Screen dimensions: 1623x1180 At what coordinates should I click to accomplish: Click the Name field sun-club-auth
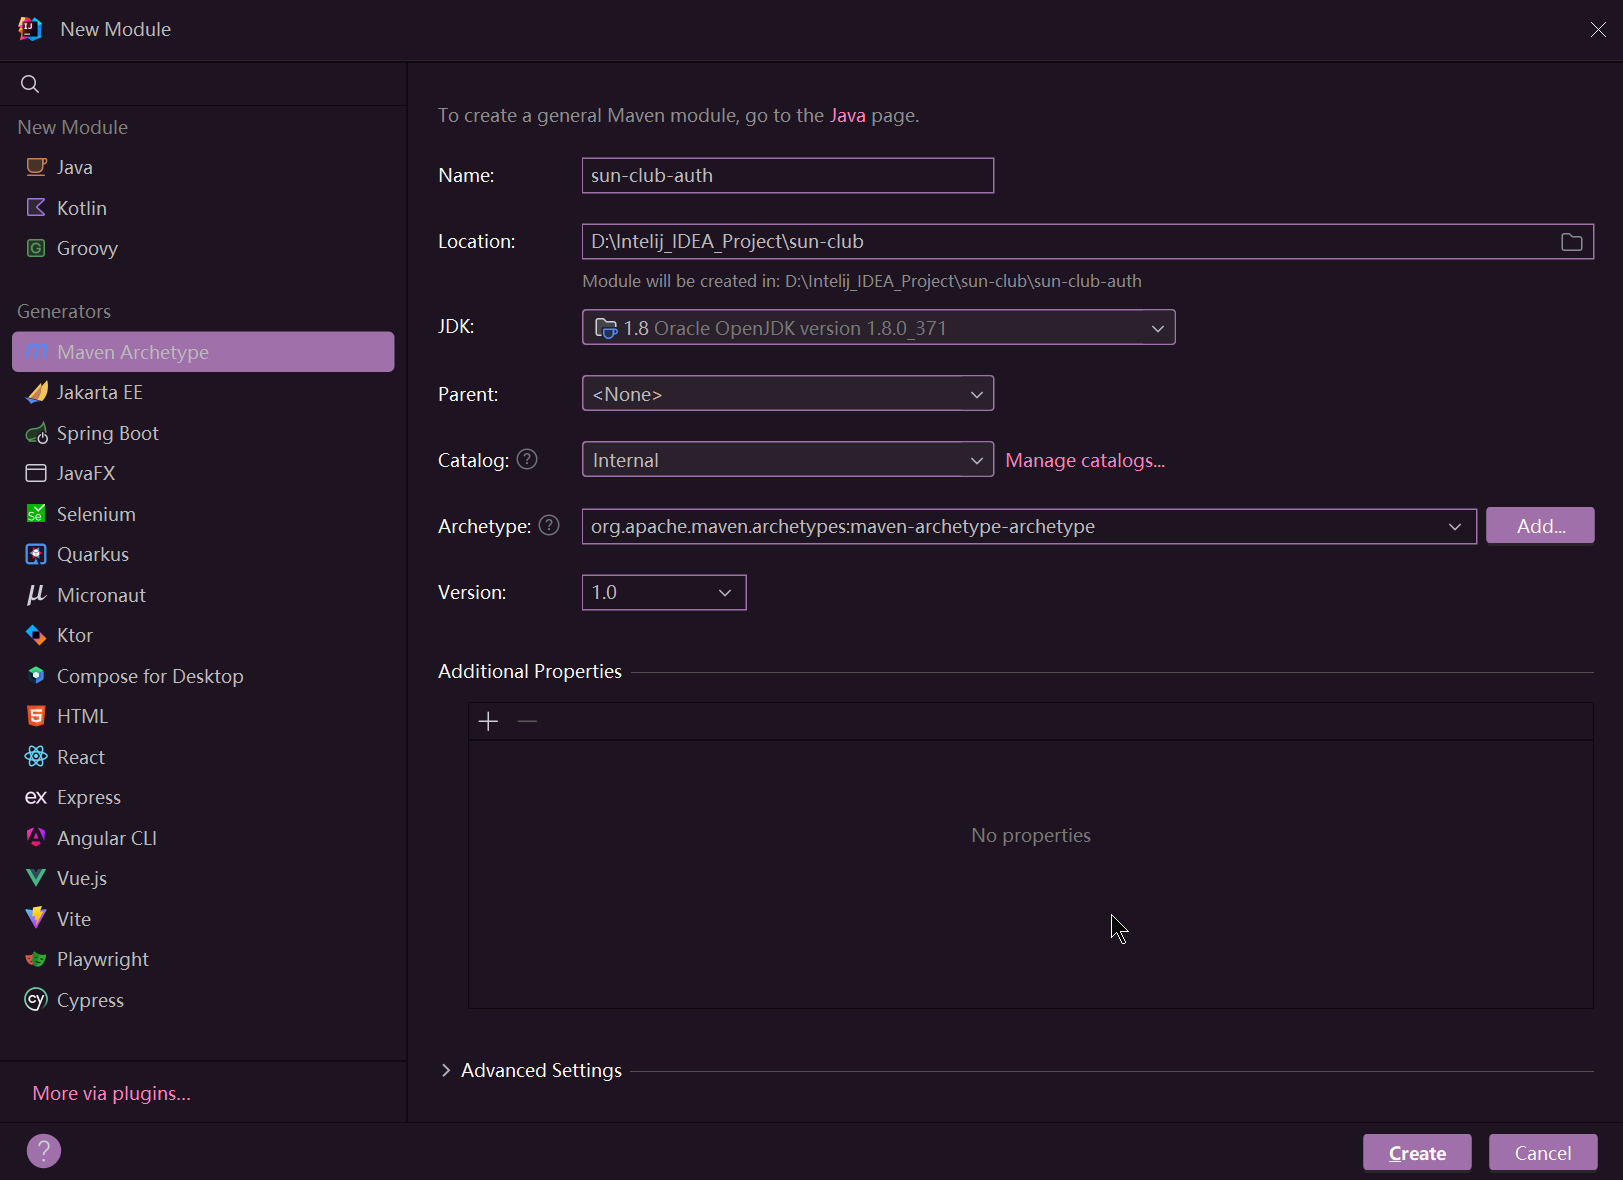click(788, 175)
